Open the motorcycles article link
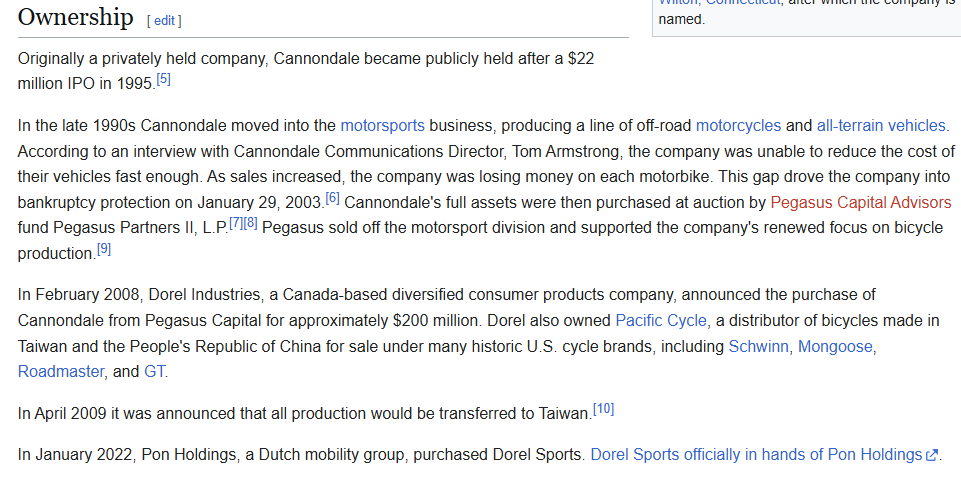The image size is (961, 479). (738, 125)
